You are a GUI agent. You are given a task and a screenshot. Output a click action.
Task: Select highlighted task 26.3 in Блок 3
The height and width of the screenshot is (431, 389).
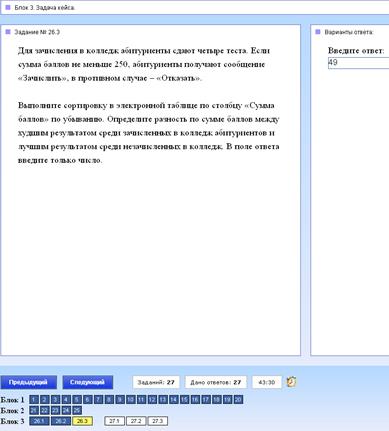(82, 421)
